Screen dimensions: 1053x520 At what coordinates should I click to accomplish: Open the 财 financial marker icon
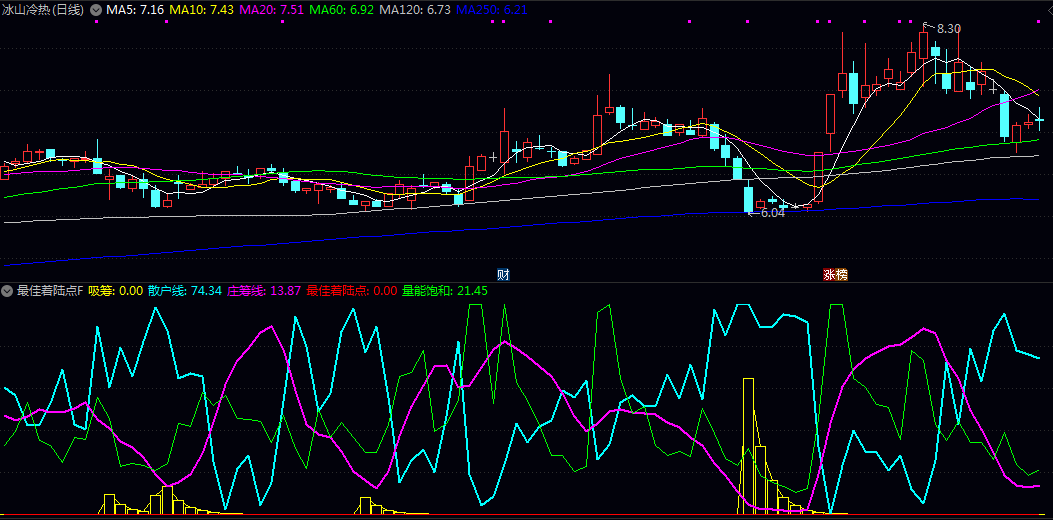[x=504, y=274]
